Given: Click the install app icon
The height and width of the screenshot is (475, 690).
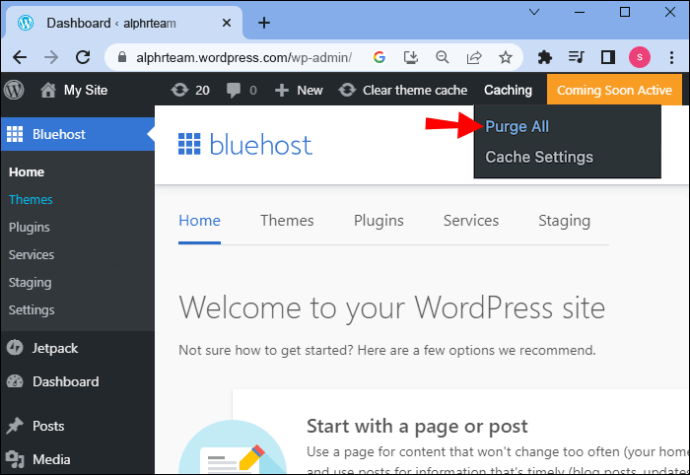Looking at the screenshot, I should point(411,57).
